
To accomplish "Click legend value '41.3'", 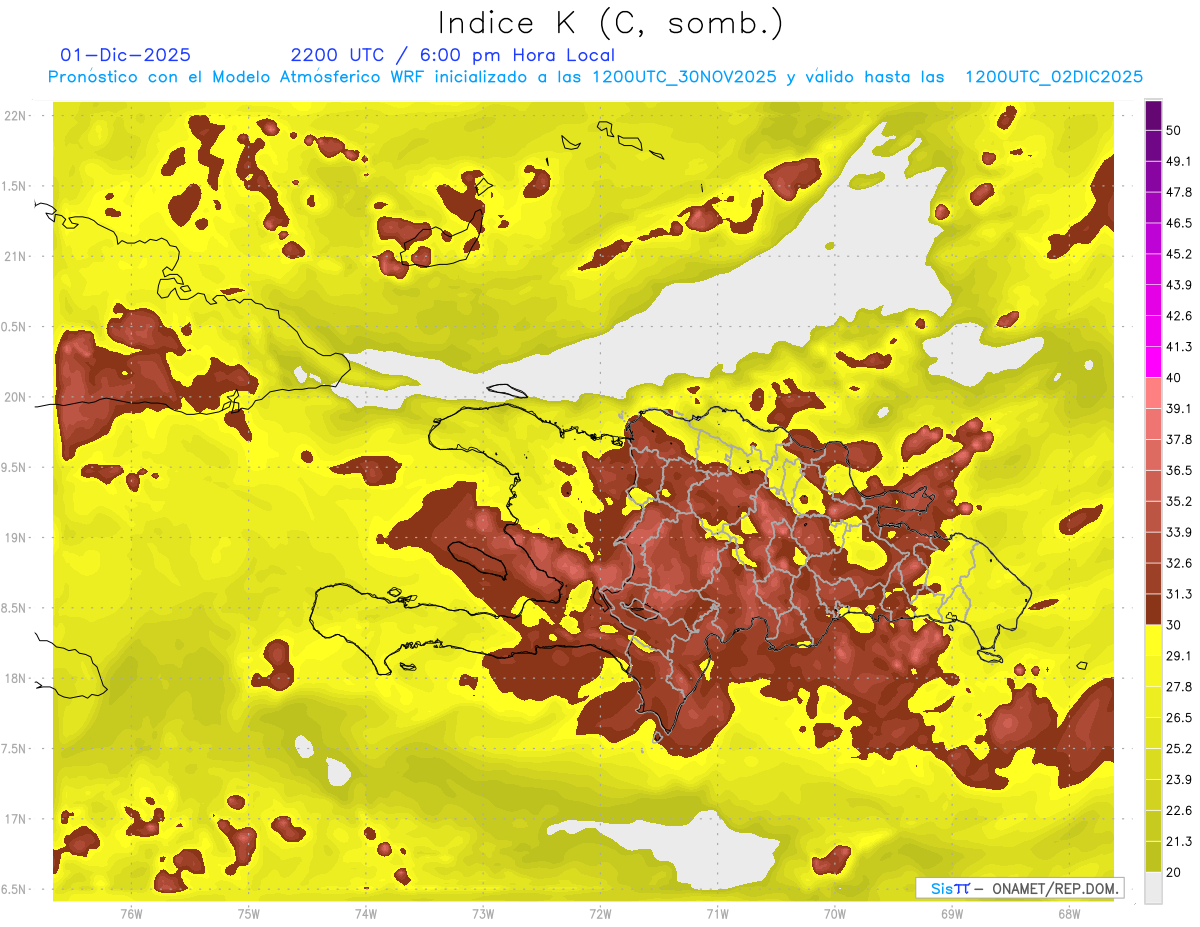I will point(1178,347).
